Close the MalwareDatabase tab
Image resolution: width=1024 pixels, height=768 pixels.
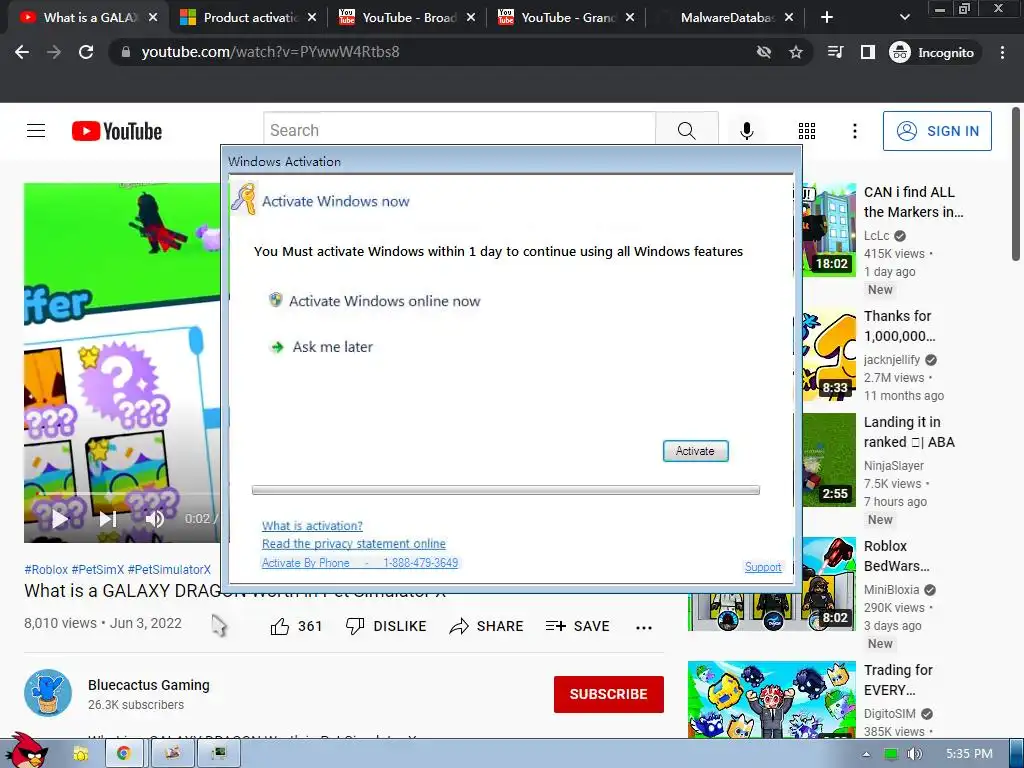[x=789, y=18]
